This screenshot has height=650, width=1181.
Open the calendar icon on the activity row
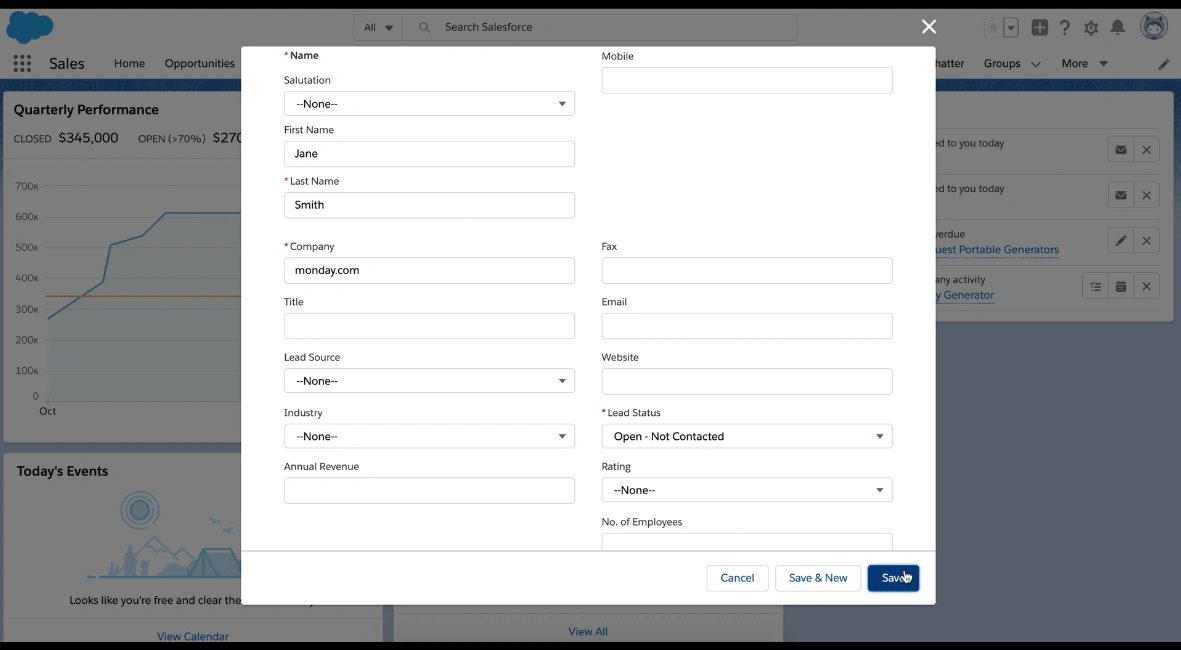[x=1118, y=286]
